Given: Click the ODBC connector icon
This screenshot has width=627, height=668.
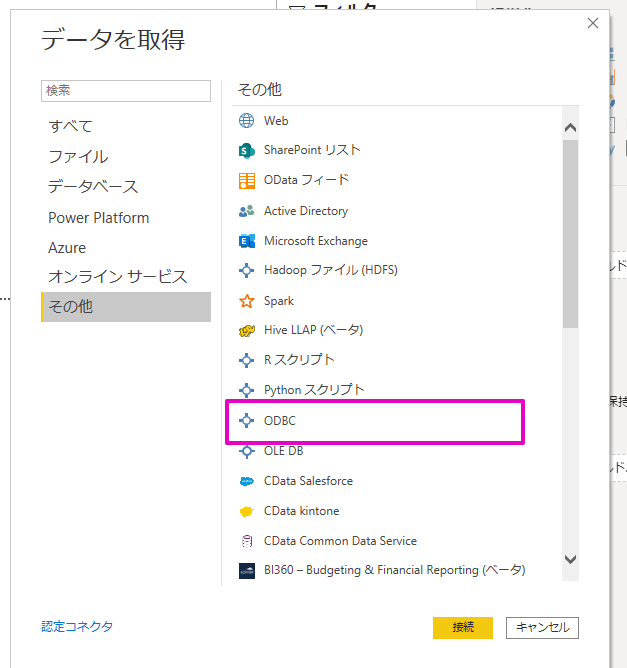Looking at the screenshot, I should click(x=247, y=420).
